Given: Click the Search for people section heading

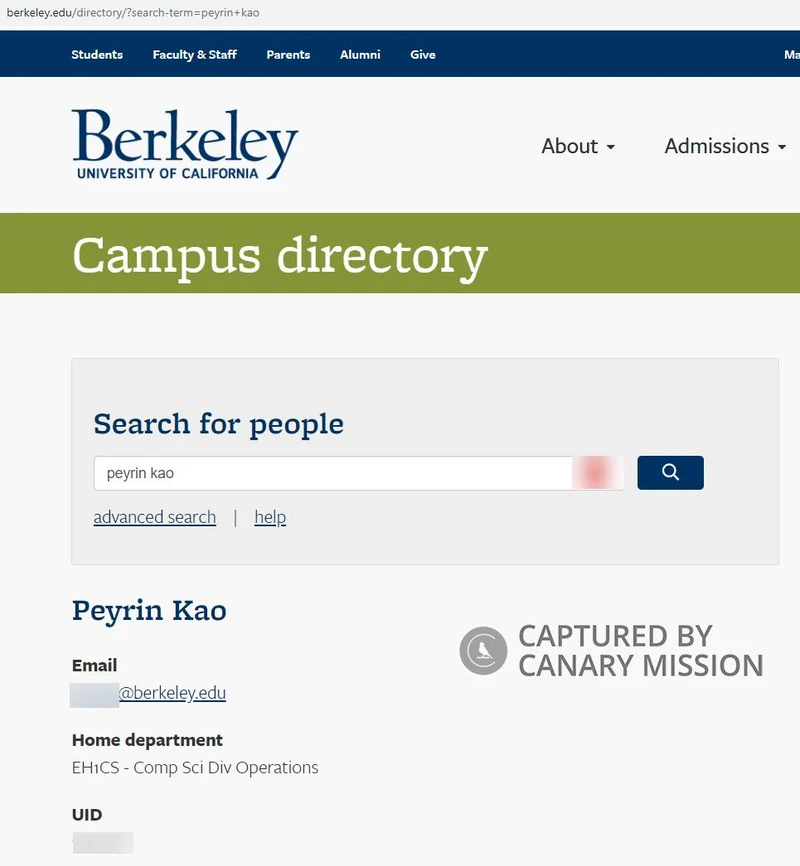Looking at the screenshot, I should (218, 424).
